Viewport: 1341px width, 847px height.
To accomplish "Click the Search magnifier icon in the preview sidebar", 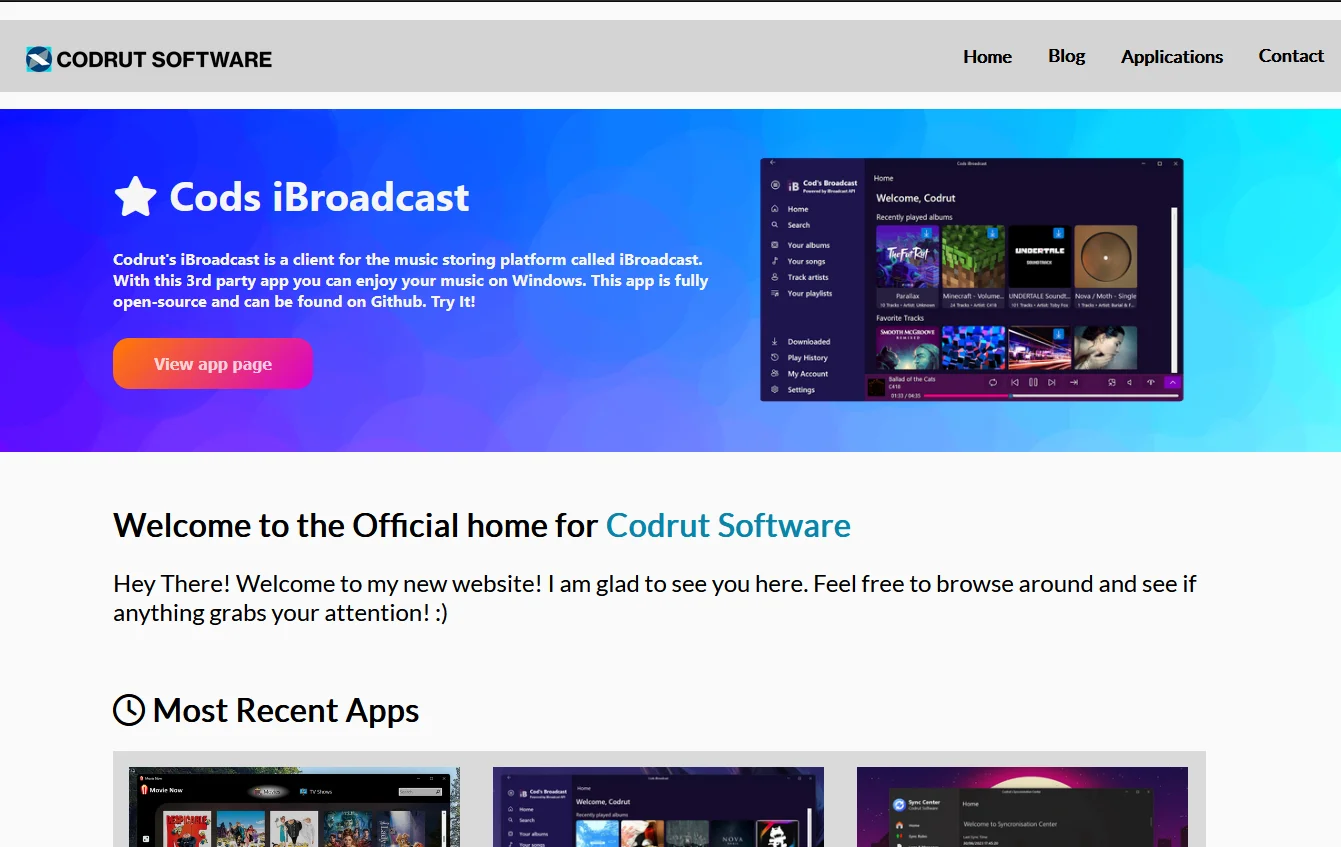I will click(x=775, y=225).
